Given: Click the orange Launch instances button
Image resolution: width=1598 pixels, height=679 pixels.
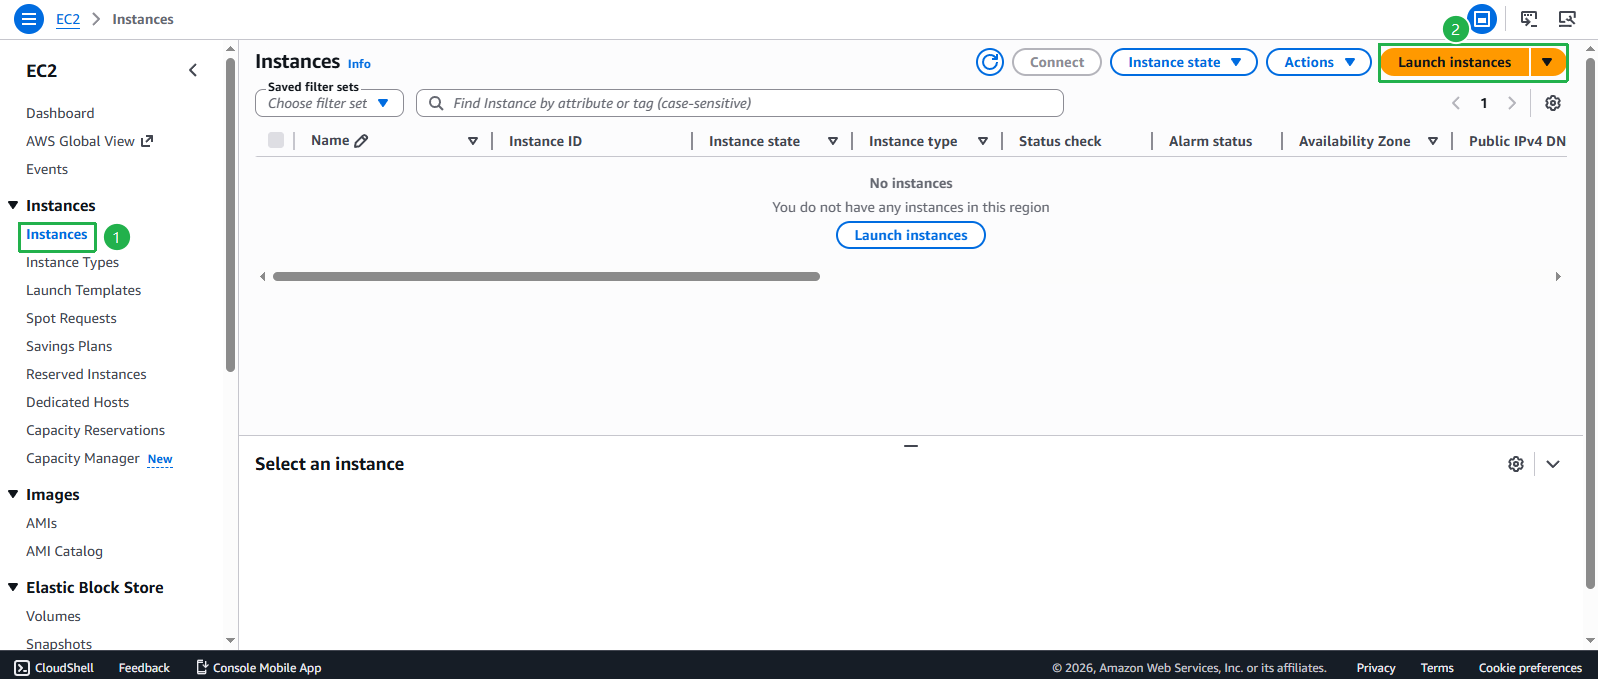Looking at the screenshot, I should coord(1455,62).
